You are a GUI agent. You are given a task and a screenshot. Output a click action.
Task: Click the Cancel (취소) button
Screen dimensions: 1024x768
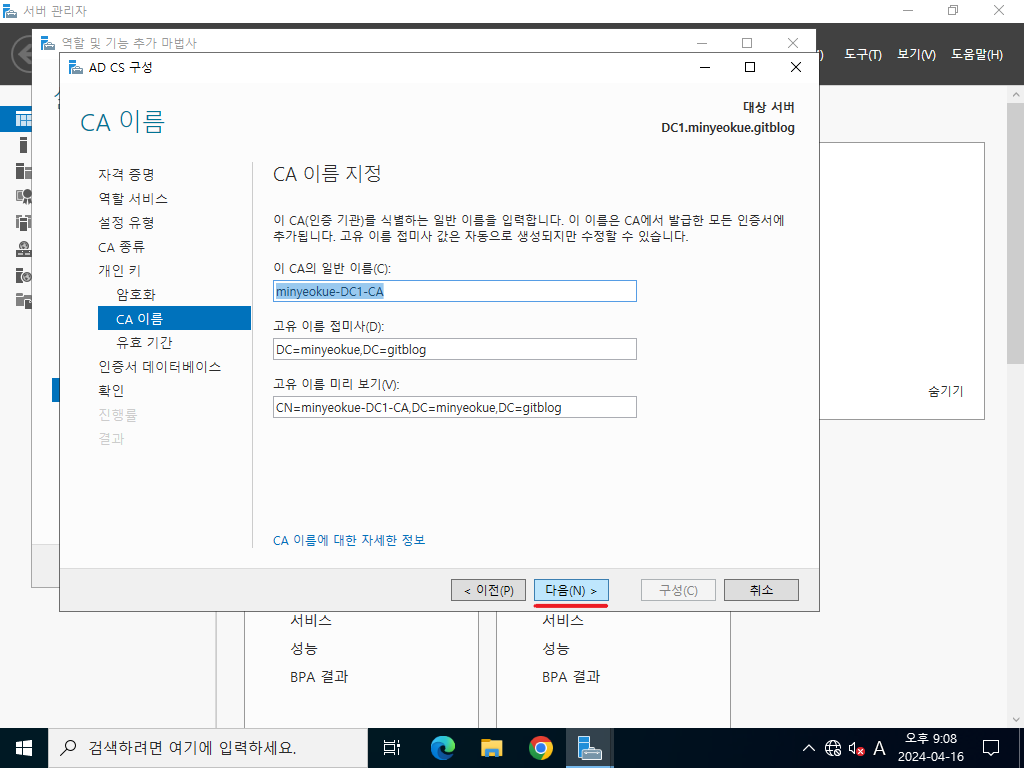761,590
